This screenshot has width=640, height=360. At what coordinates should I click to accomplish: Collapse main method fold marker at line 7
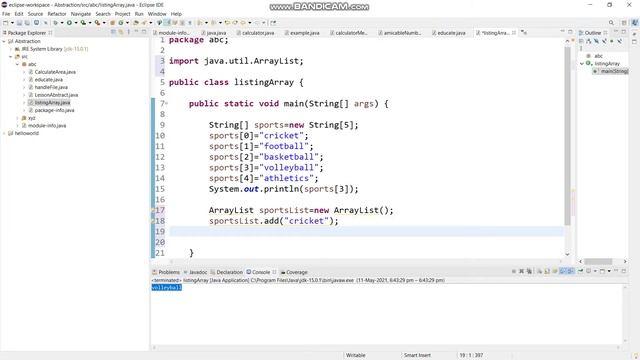[167, 104]
